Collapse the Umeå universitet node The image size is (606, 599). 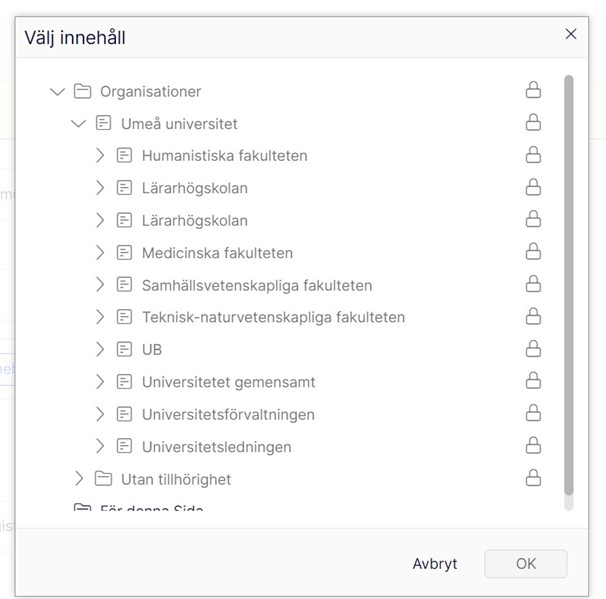click(x=78, y=124)
